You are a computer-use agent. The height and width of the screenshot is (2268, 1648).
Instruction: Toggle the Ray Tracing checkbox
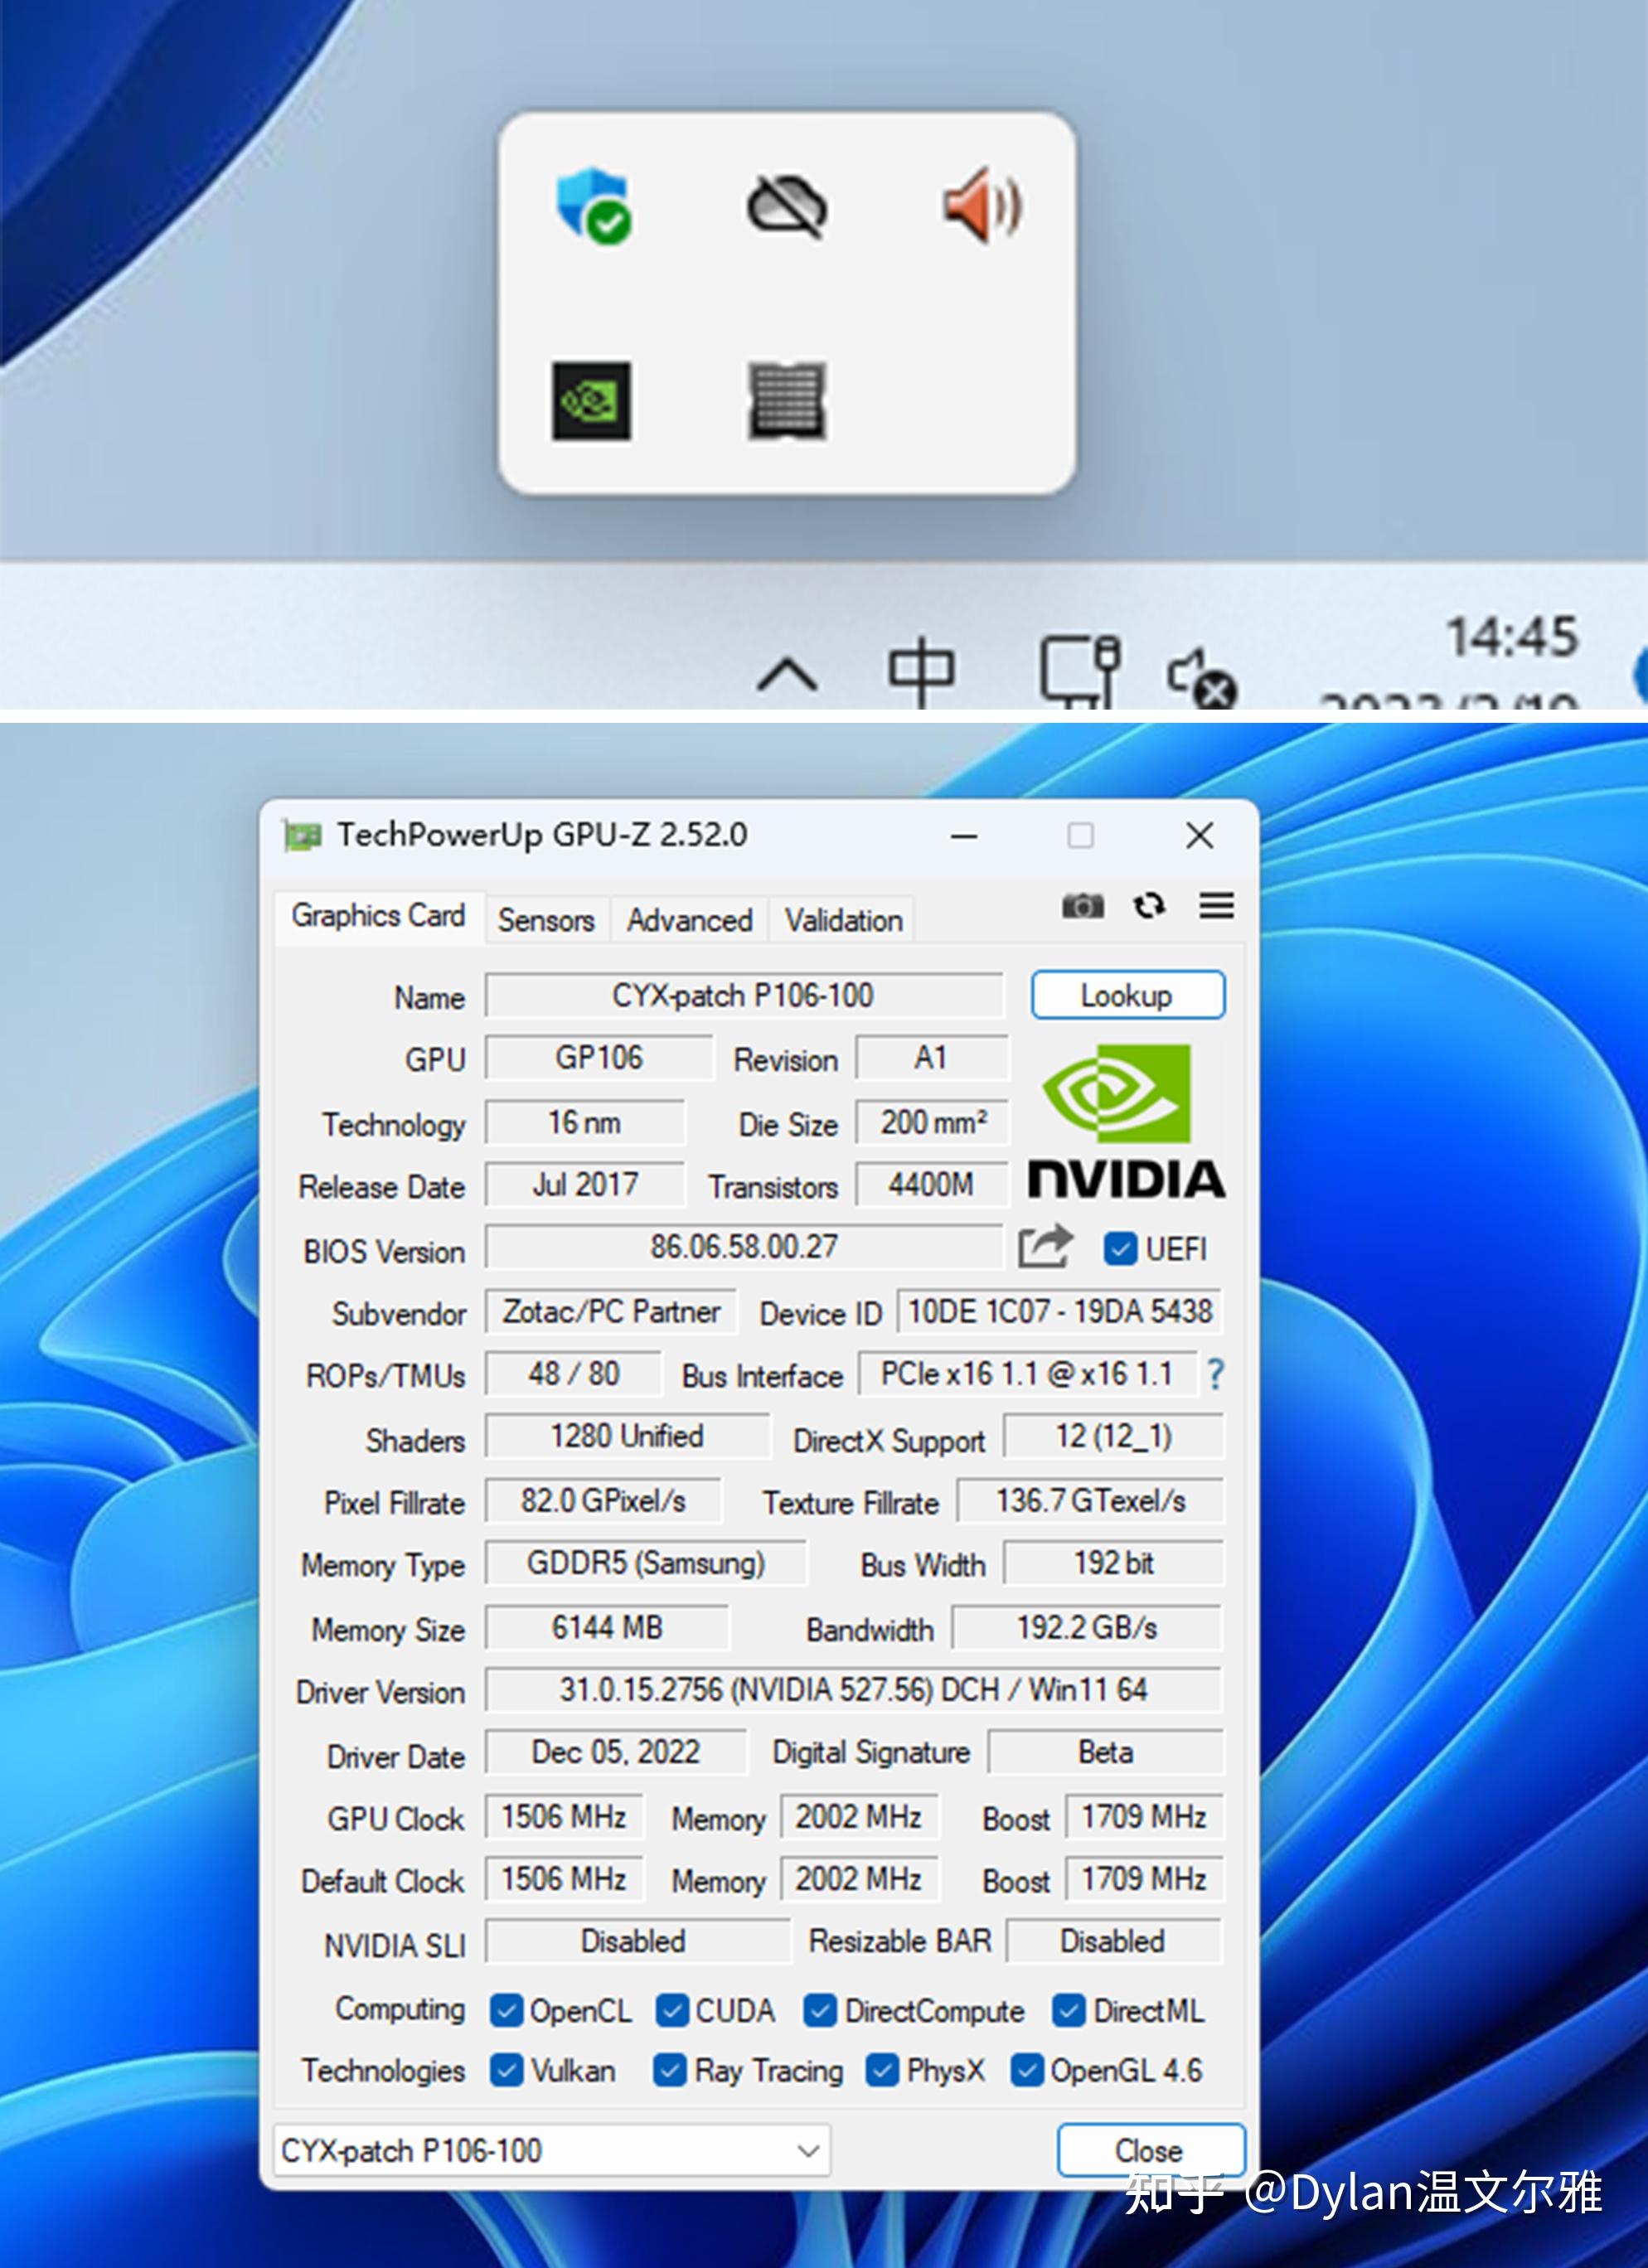pyautogui.click(x=669, y=2070)
